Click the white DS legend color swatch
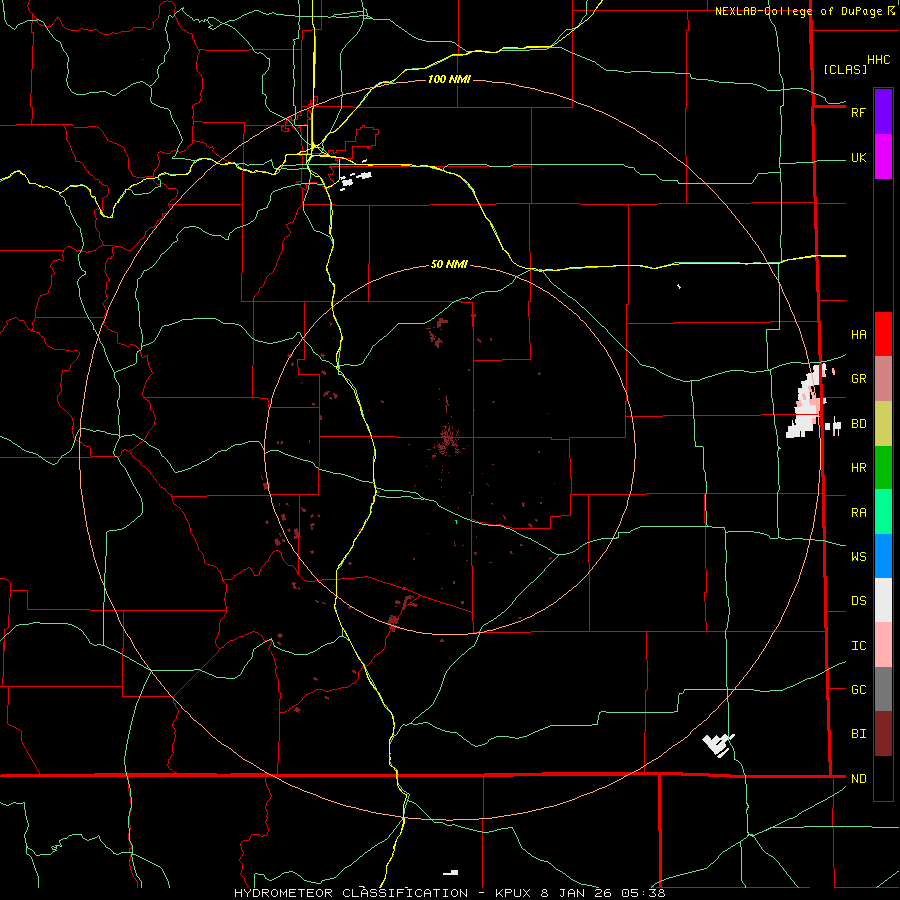900x900 pixels. pyautogui.click(x=883, y=600)
